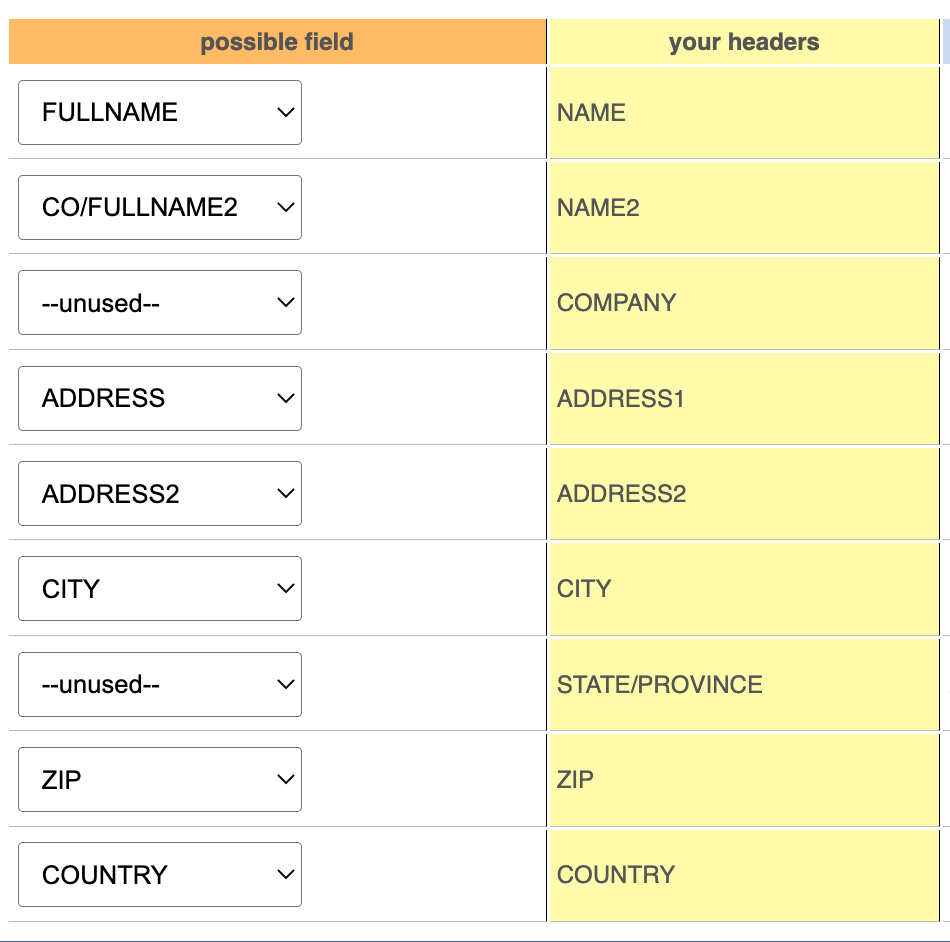The width and height of the screenshot is (950, 942).
Task: Click the 'your headers' column header
Action: [x=743, y=42]
